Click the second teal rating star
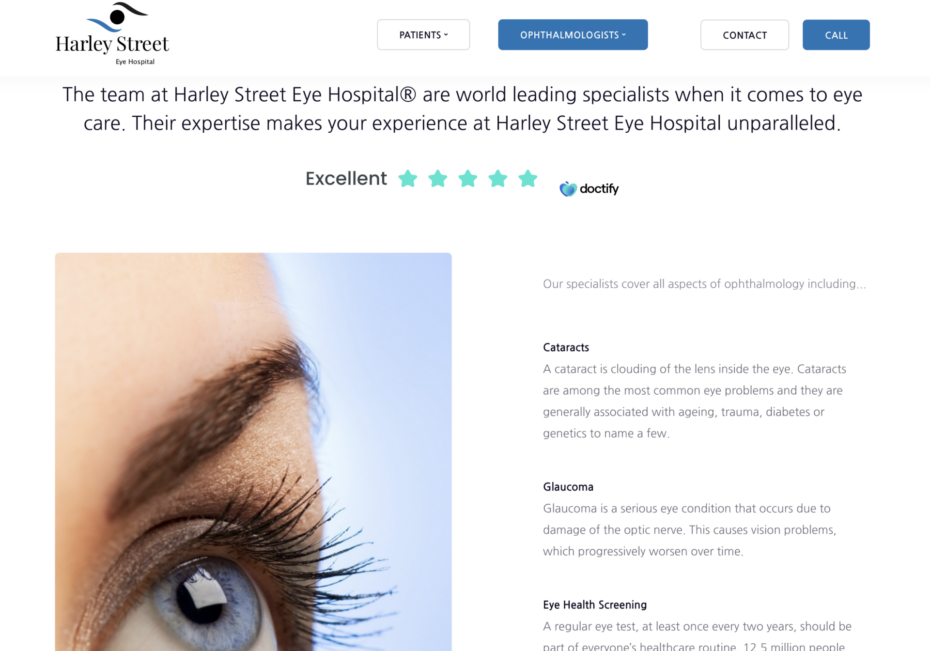 click(438, 178)
